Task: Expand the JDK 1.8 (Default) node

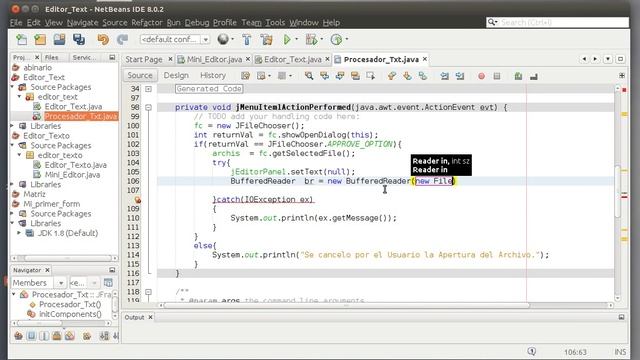Action: click(x=19, y=233)
